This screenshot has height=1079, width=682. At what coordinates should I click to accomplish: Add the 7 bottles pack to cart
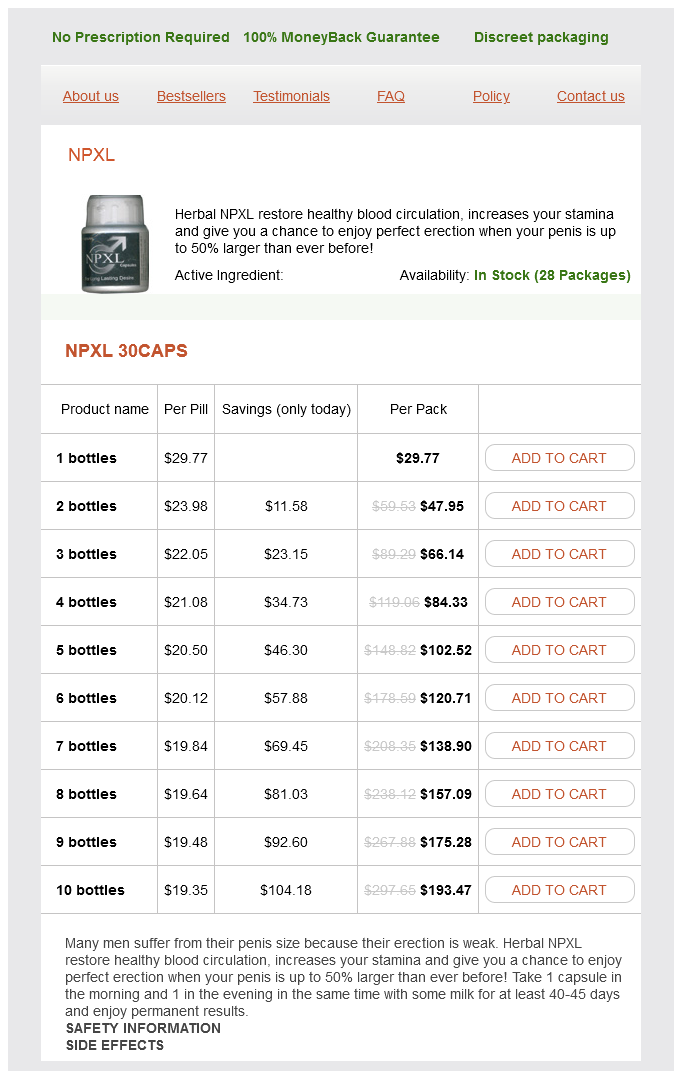coord(559,746)
